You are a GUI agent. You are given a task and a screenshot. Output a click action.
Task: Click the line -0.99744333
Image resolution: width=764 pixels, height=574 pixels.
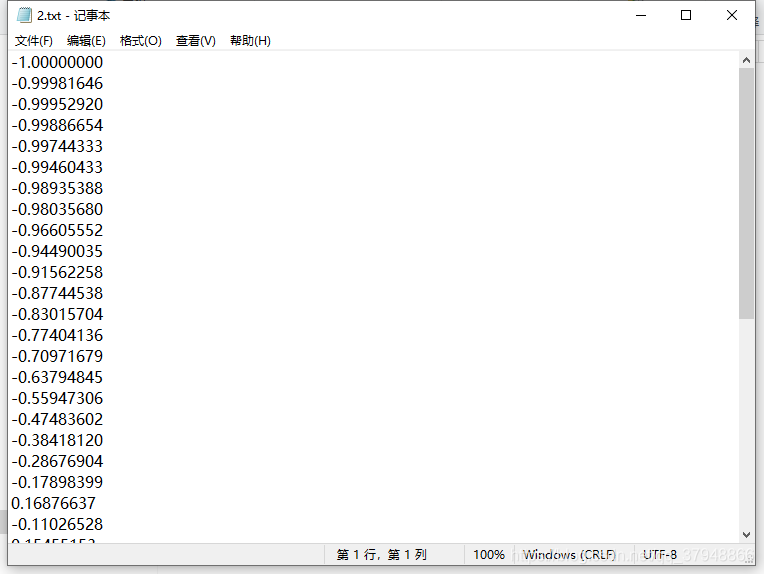coord(57,146)
